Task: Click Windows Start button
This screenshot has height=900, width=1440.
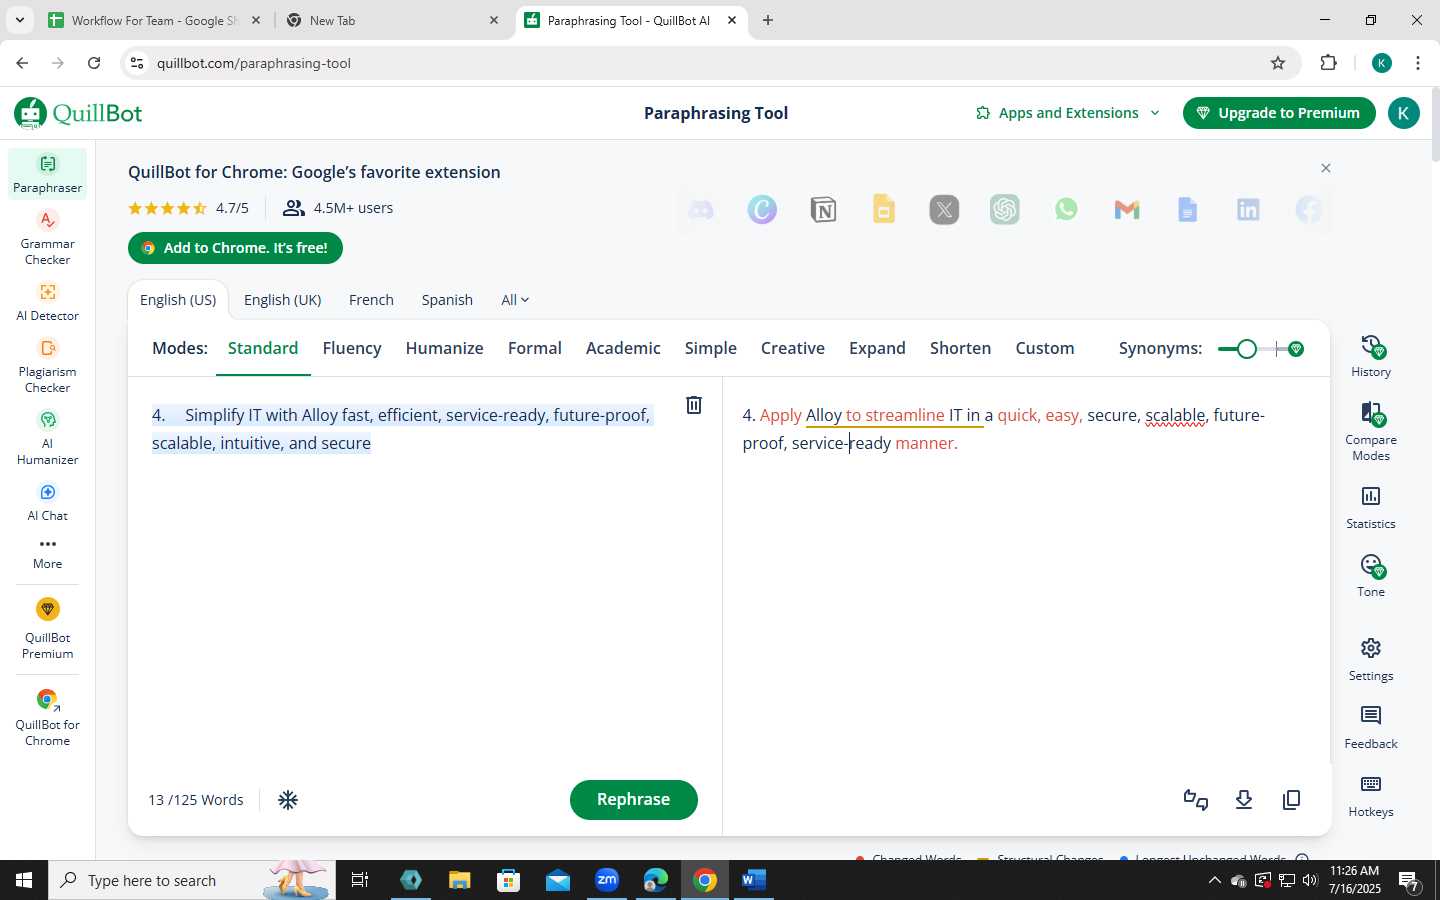Action: [24, 881]
